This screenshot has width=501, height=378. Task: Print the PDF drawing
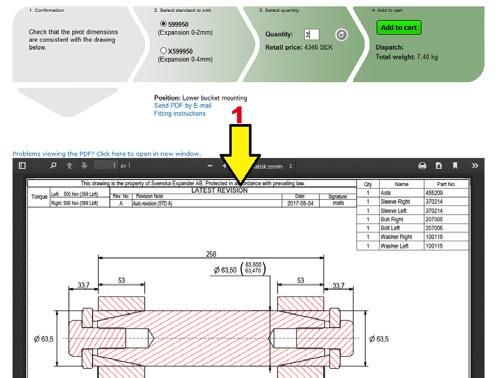point(422,166)
